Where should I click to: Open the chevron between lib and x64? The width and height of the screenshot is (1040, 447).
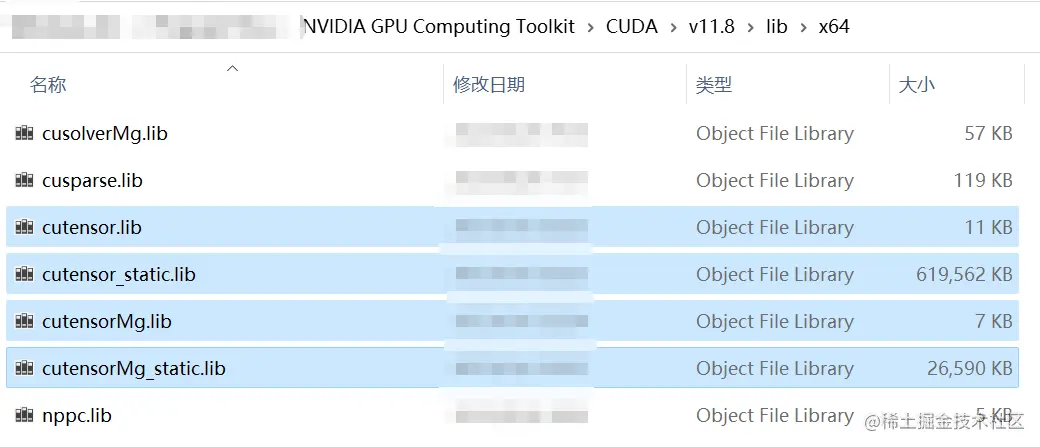point(803,27)
